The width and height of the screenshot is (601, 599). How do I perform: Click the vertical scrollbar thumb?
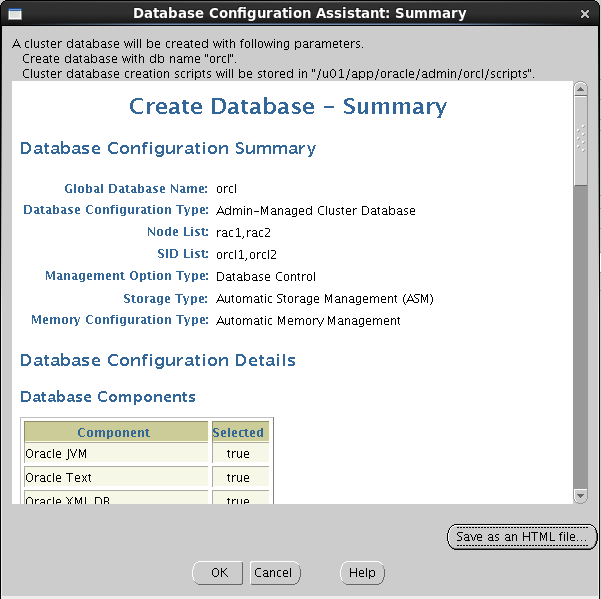[580, 141]
